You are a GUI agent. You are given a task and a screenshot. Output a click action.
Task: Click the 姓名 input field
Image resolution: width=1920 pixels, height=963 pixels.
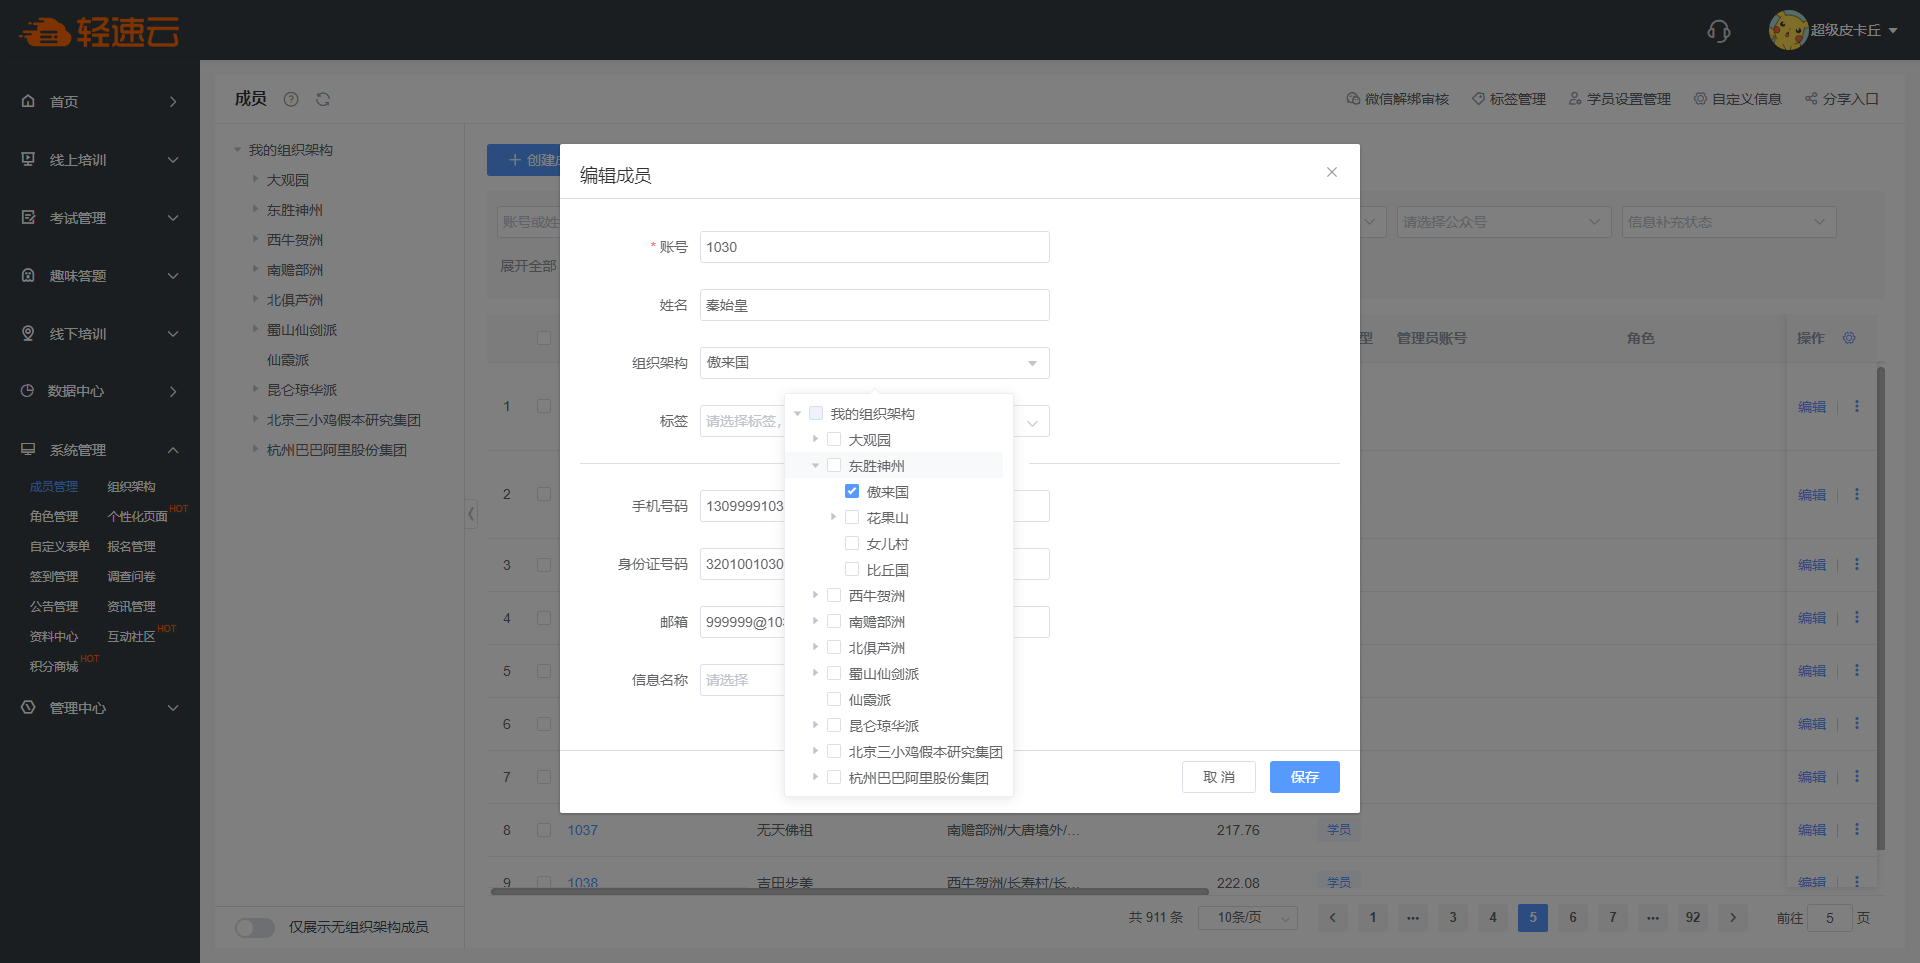tap(874, 305)
